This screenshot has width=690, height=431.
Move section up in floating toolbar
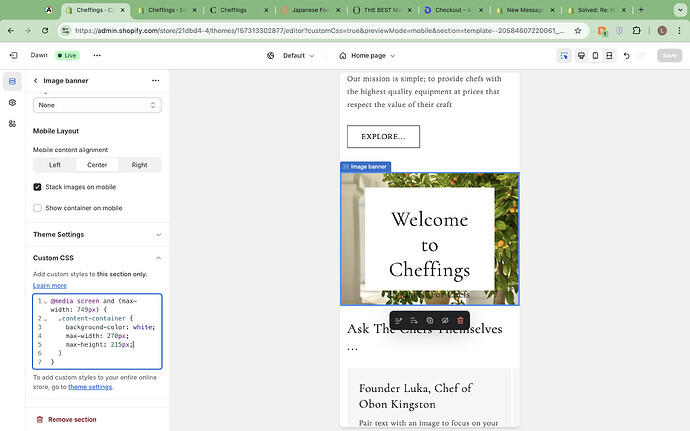pyautogui.click(x=398, y=320)
